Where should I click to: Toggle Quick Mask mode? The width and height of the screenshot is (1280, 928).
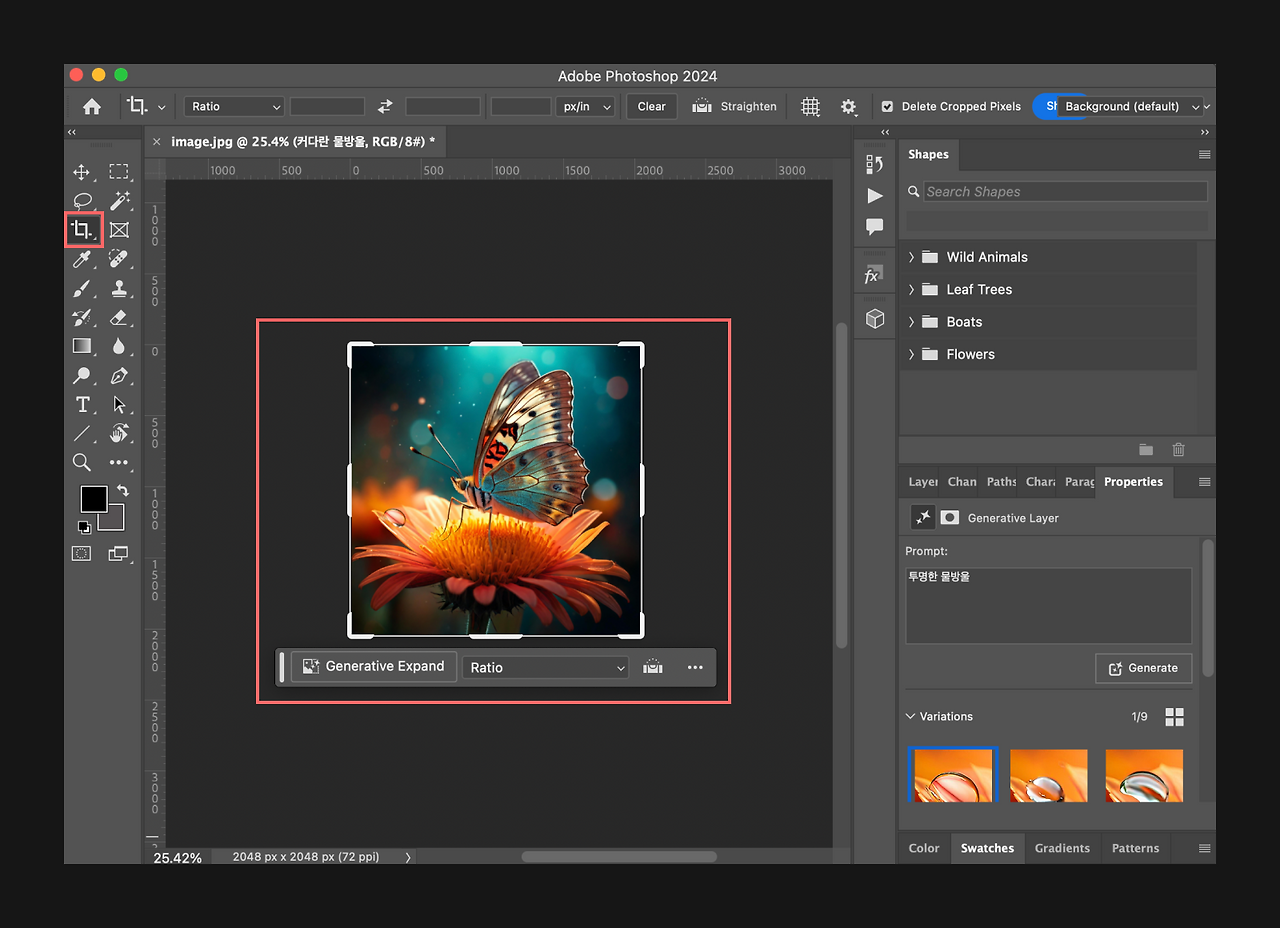(82, 553)
